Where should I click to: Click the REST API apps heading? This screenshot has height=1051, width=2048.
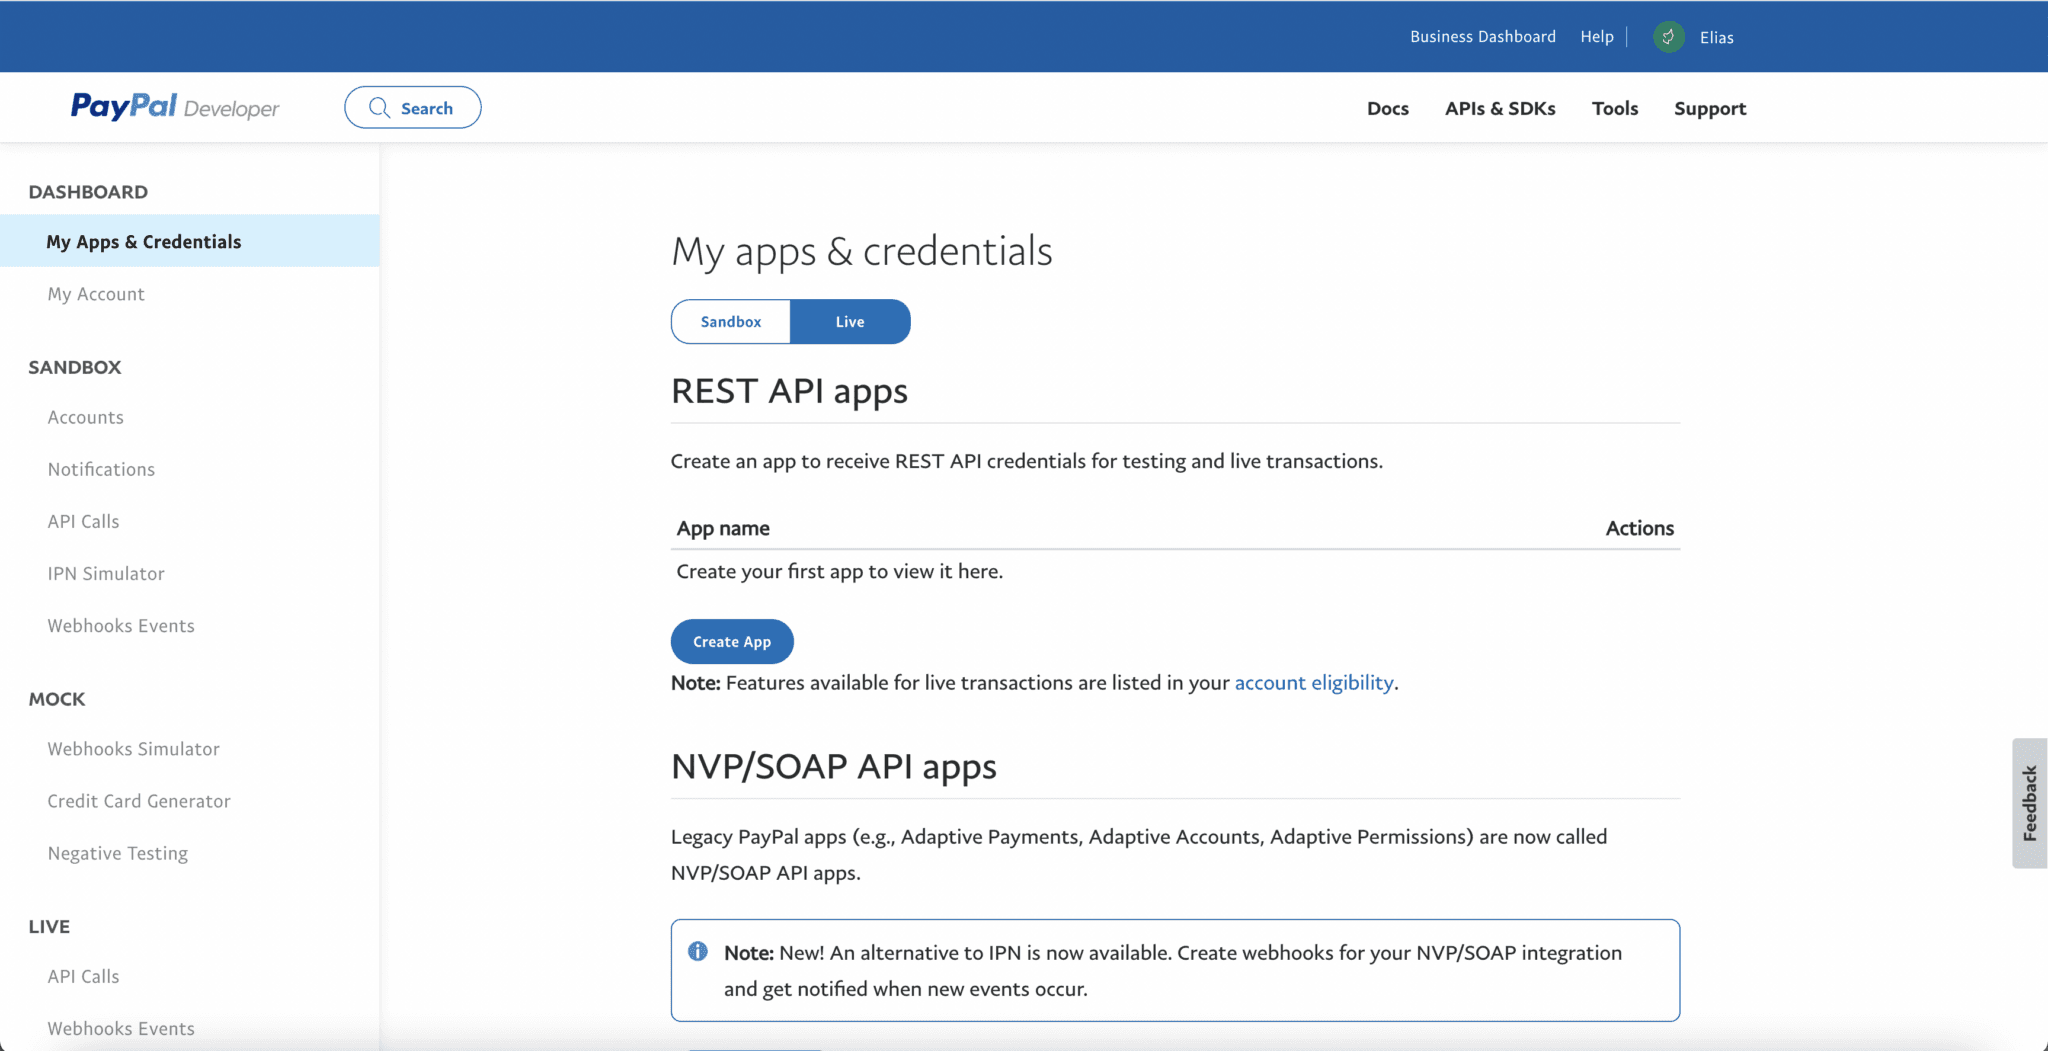[x=789, y=391]
